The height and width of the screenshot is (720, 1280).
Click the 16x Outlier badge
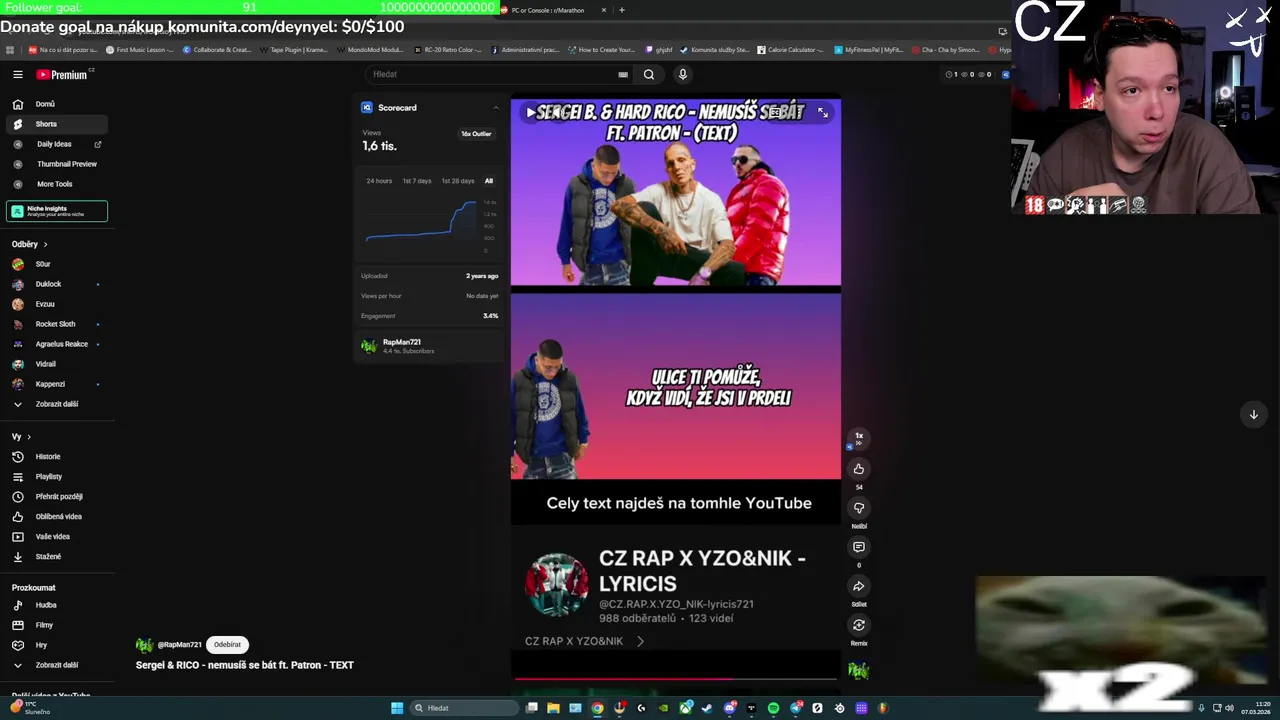476,134
